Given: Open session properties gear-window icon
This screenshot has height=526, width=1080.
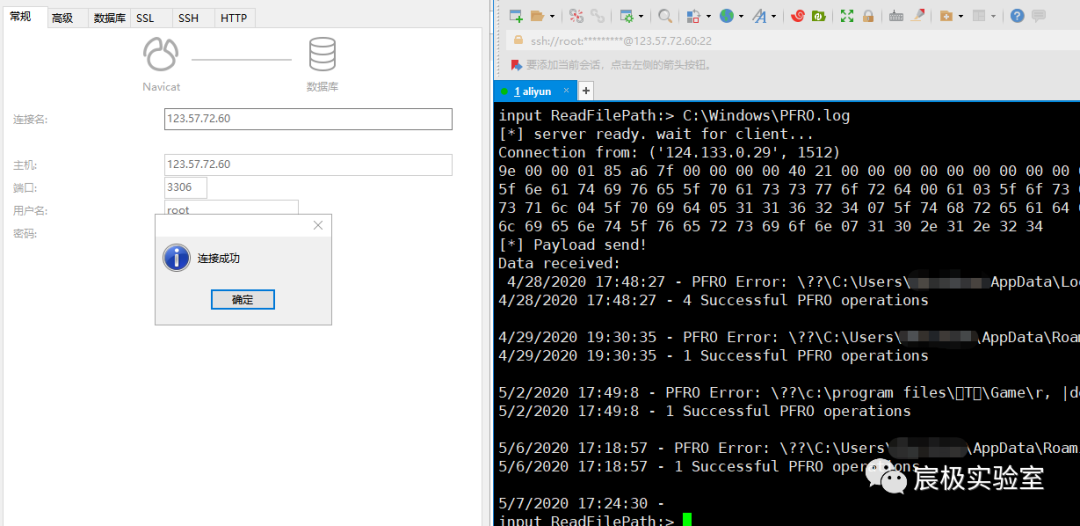Looking at the screenshot, I should coord(627,16).
